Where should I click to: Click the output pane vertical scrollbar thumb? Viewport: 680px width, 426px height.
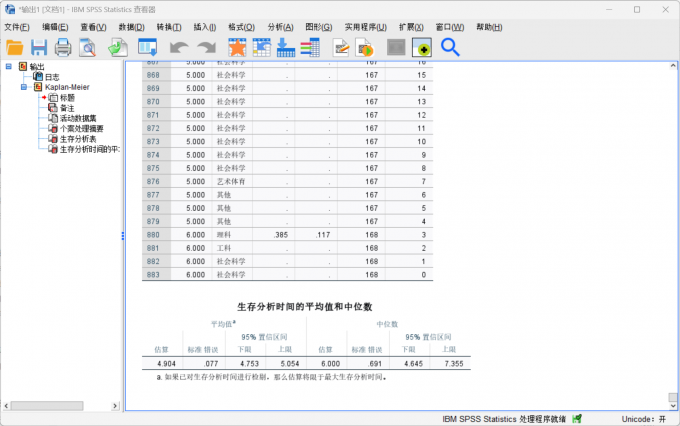(673, 397)
